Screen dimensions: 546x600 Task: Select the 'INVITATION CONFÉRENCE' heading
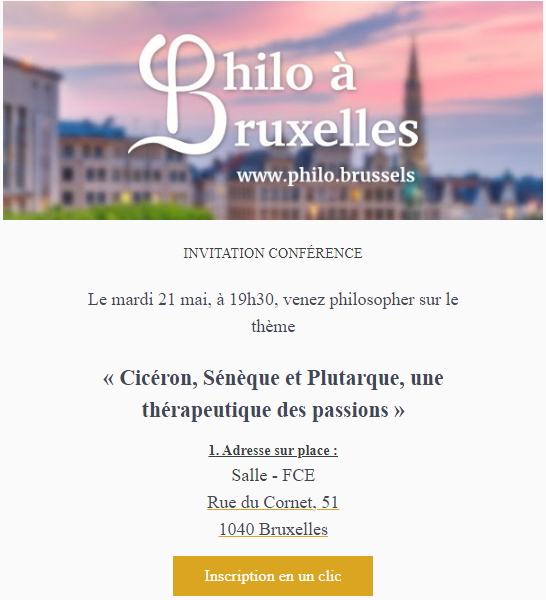click(273, 253)
